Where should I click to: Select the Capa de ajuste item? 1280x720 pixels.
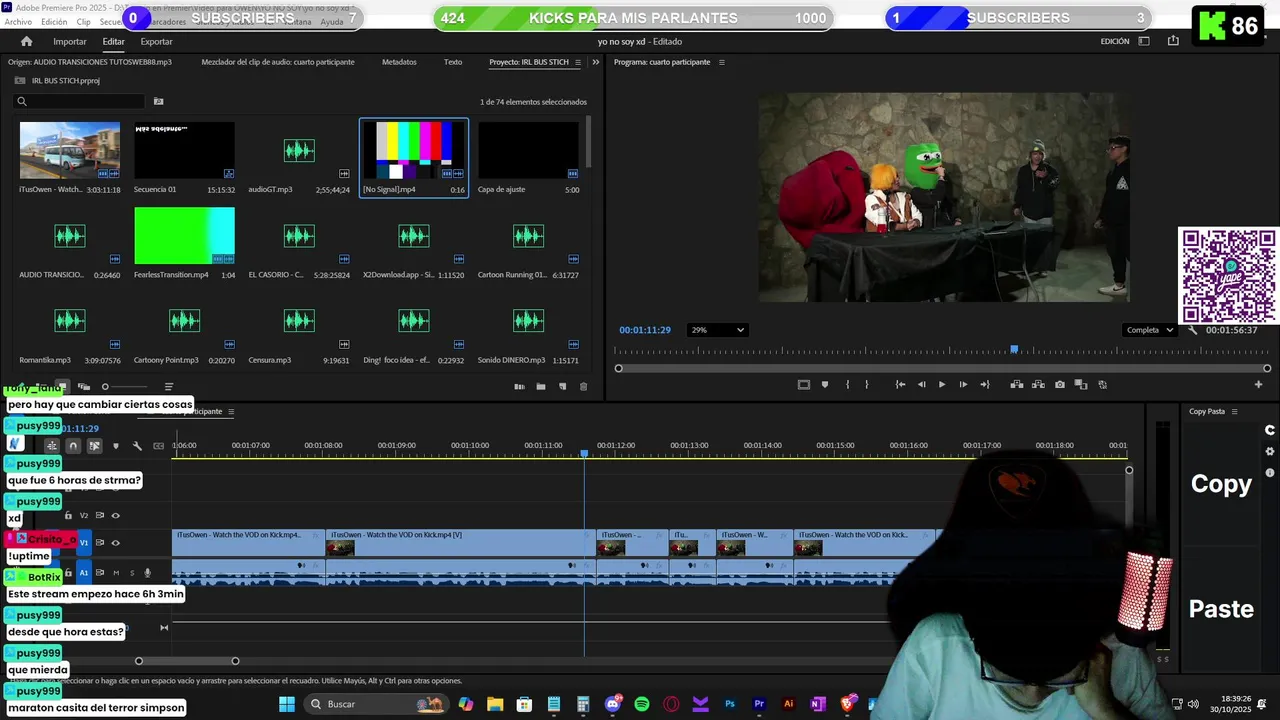[x=528, y=151]
